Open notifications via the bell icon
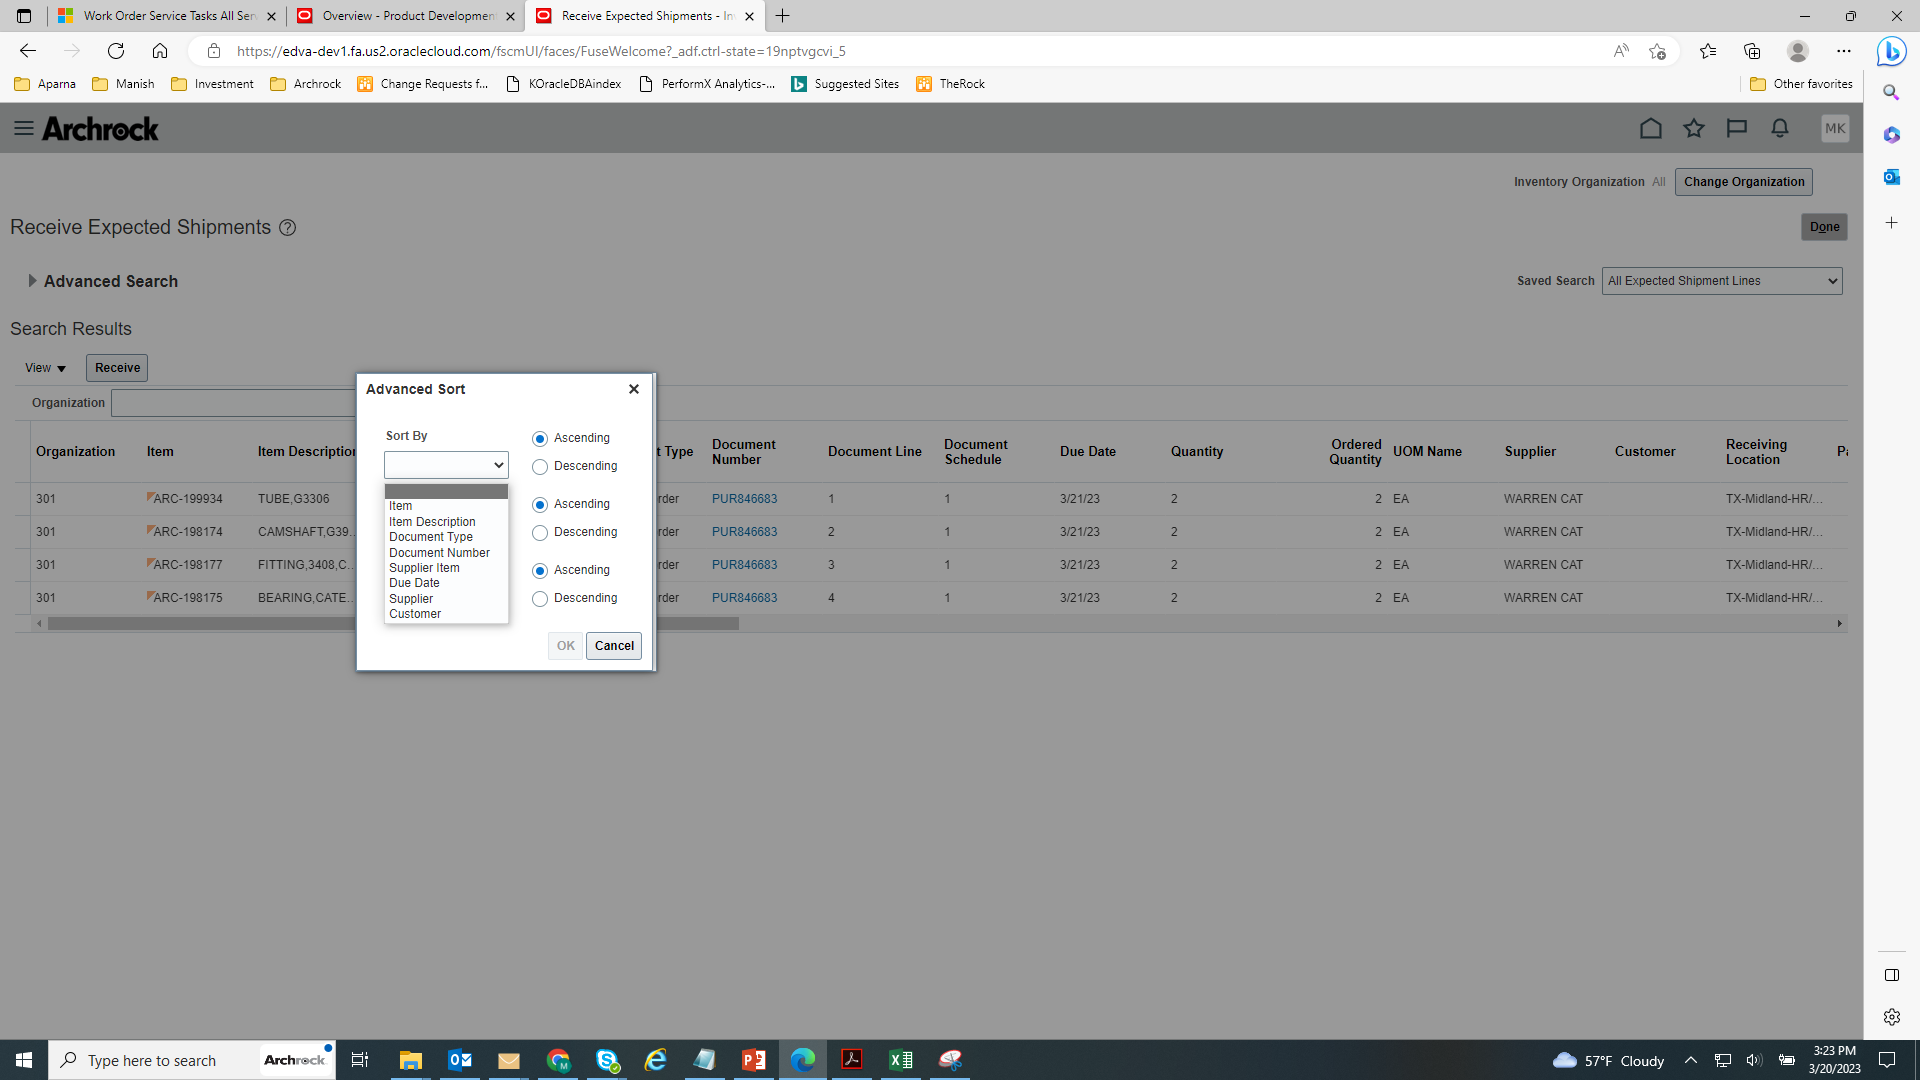 (x=1779, y=128)
